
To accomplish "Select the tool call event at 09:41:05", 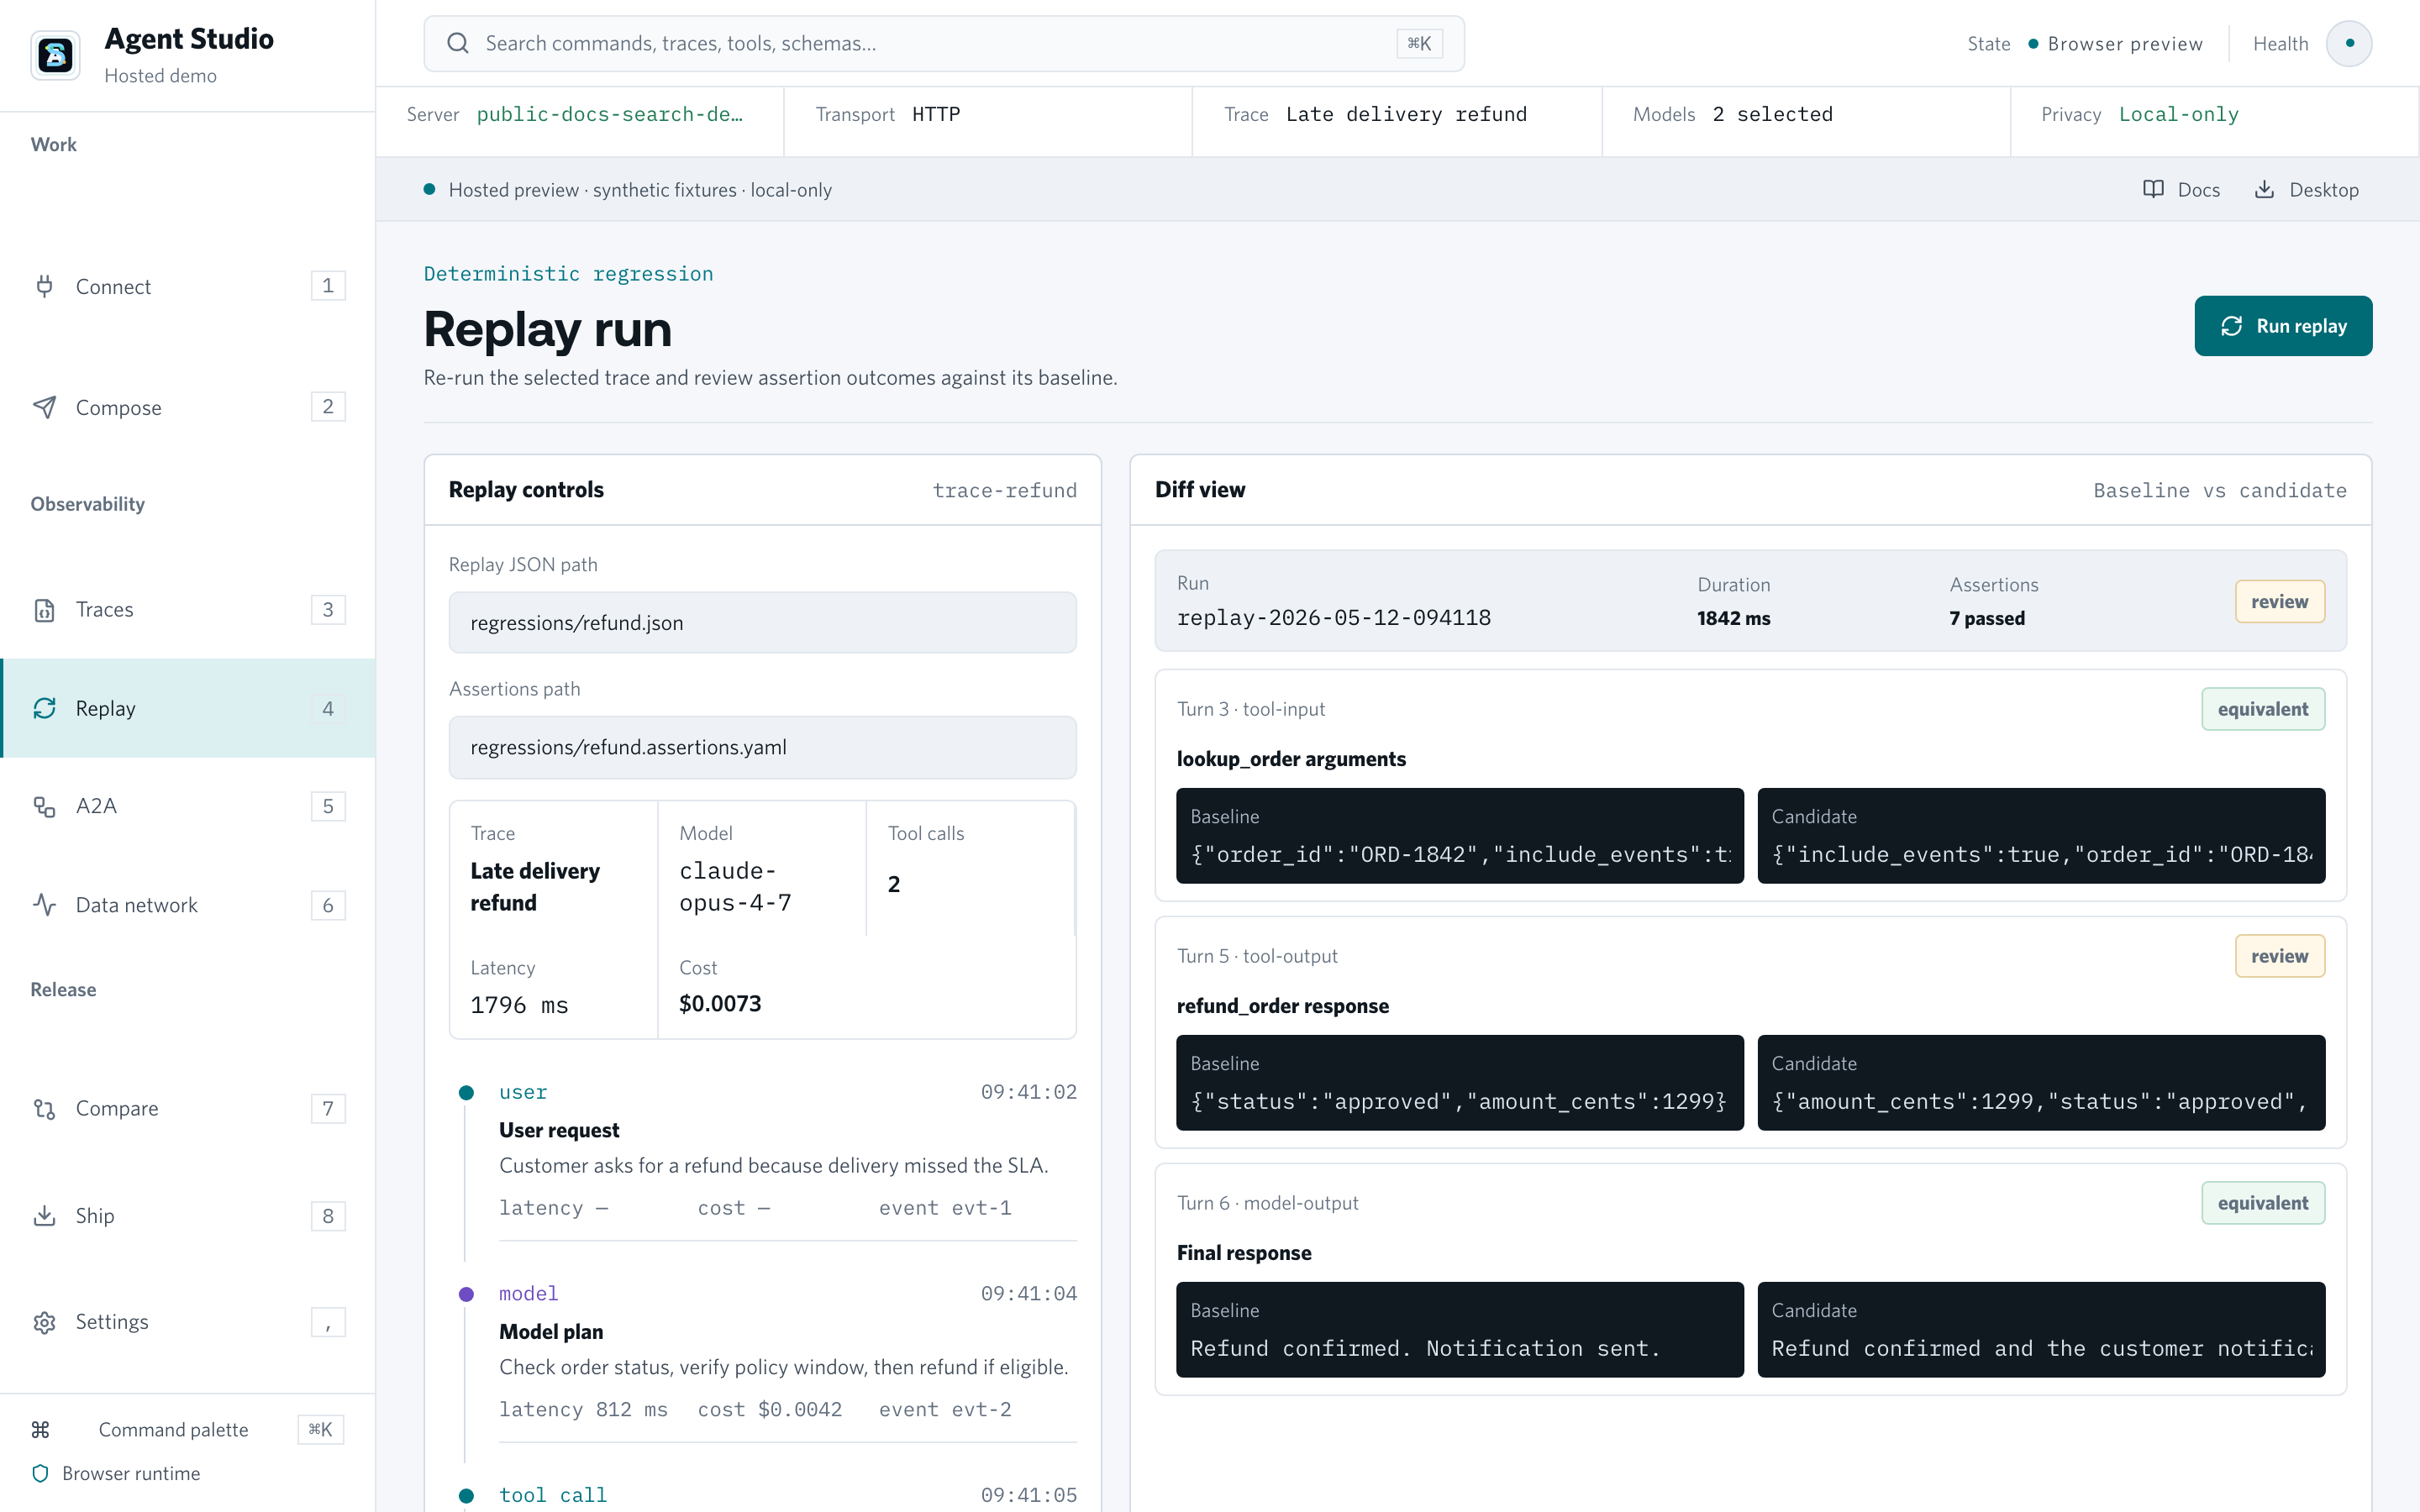I will pos(787,1495).
